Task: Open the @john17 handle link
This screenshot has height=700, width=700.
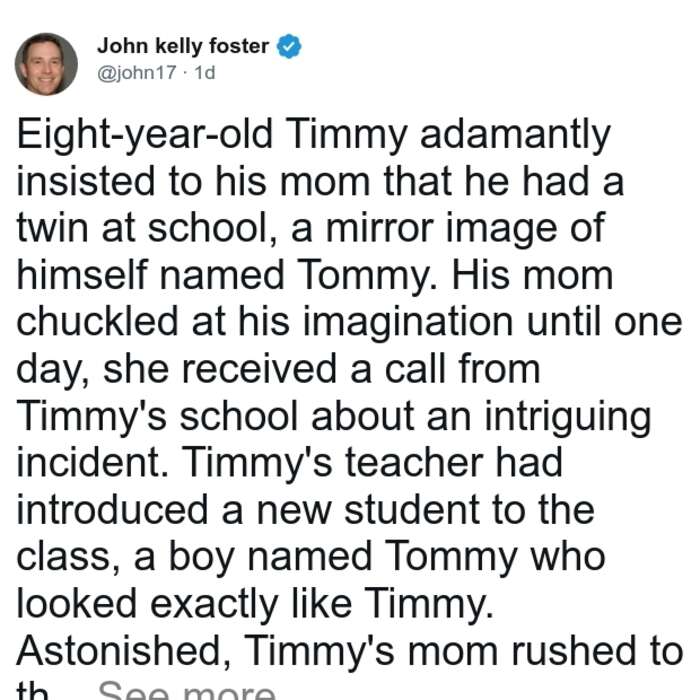Action: pos(137,72)
